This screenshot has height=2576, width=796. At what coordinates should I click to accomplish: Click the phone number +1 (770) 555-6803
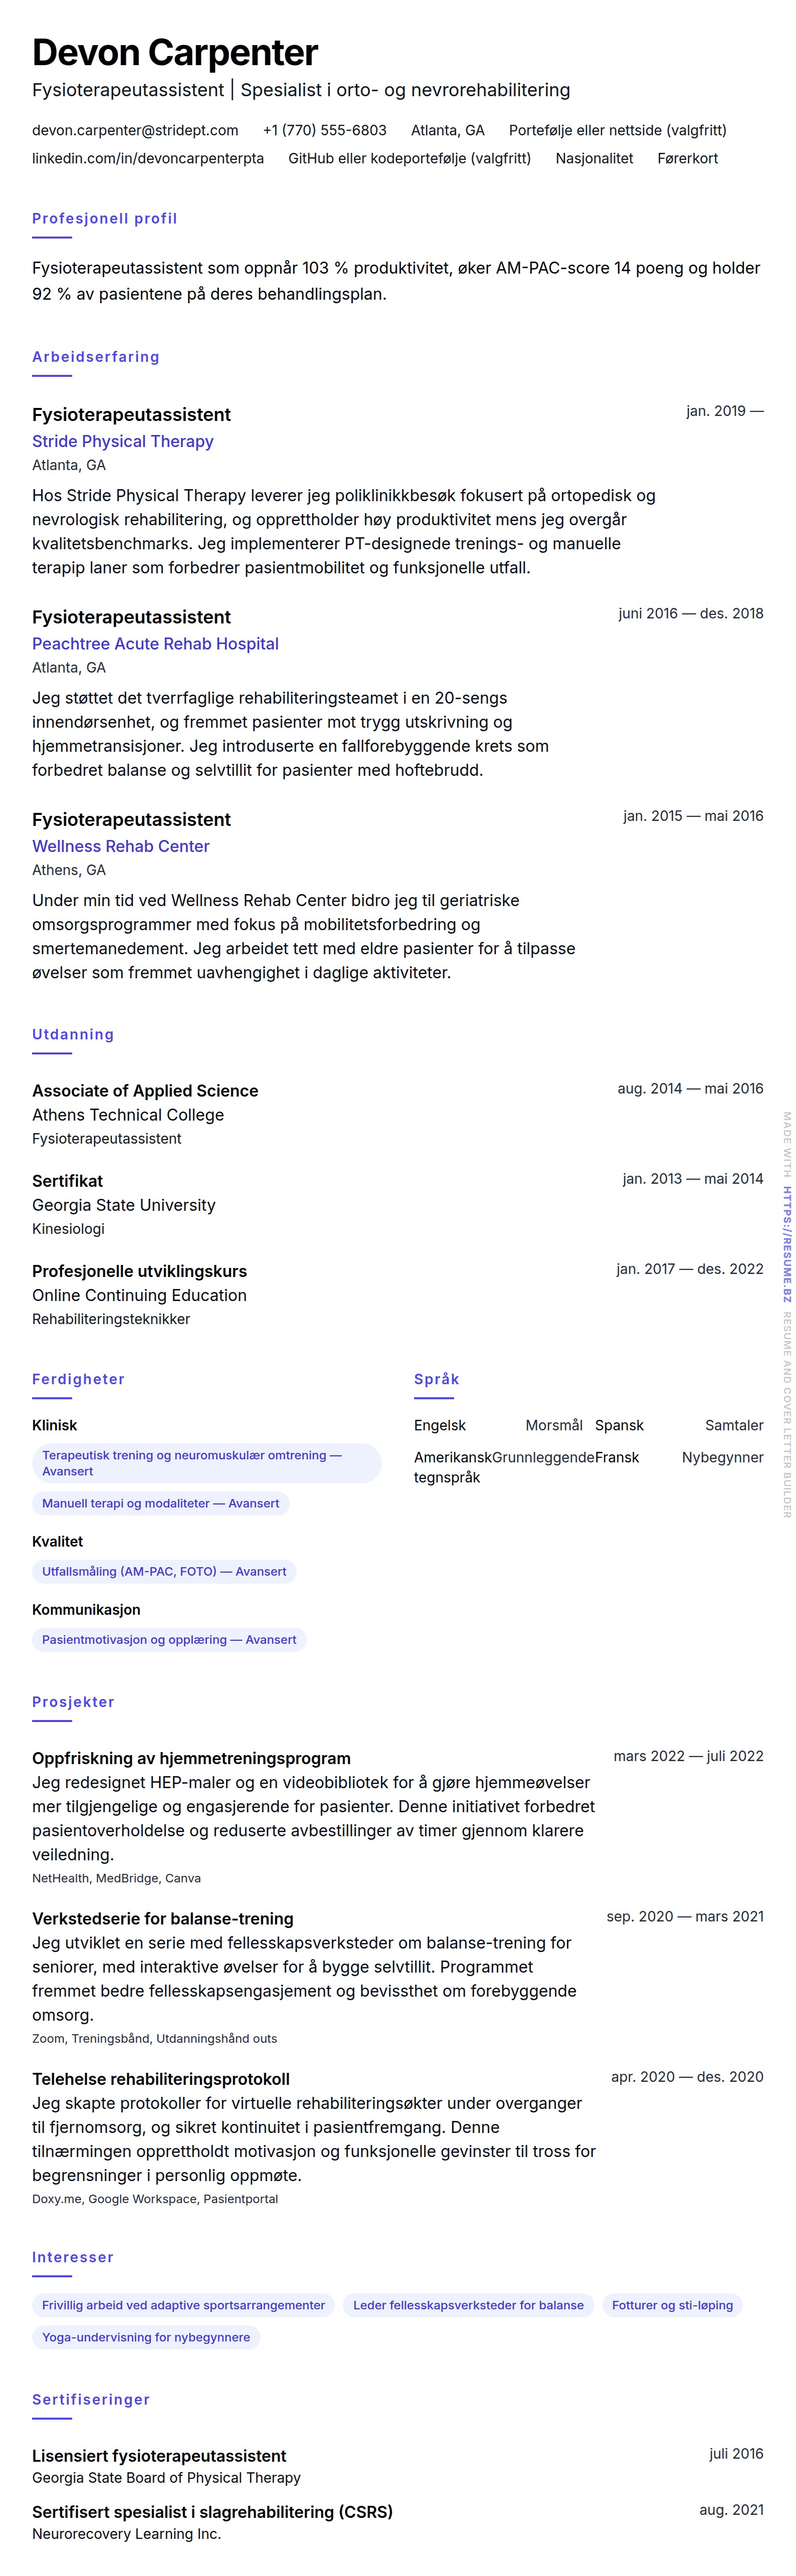[324, 130]
